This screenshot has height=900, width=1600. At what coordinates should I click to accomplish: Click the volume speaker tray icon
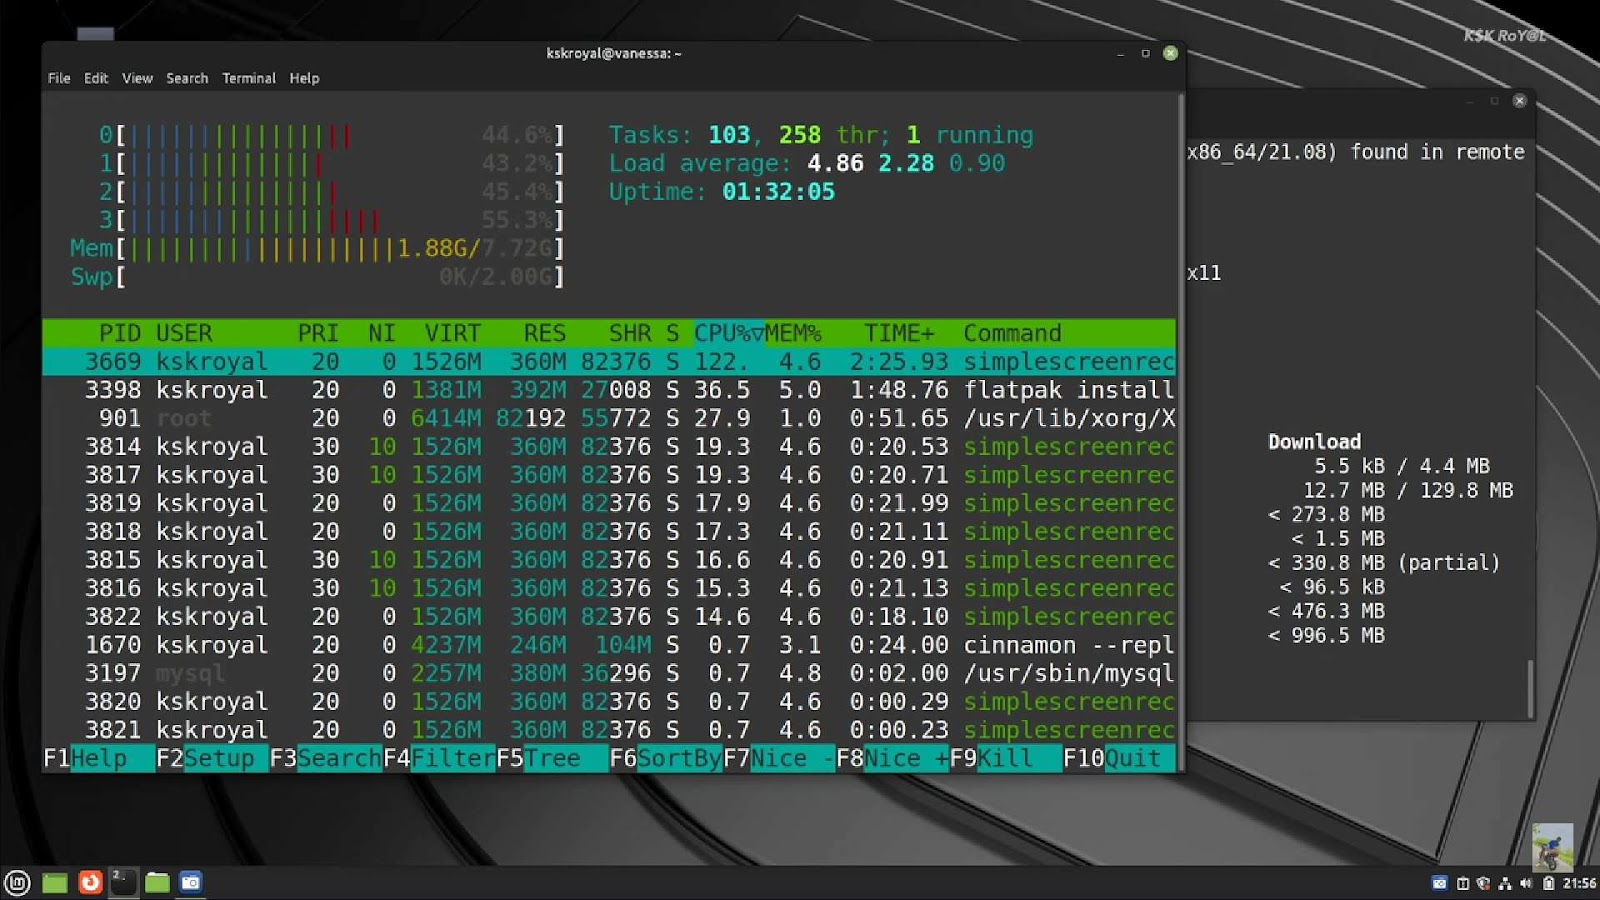(1525, 883)
